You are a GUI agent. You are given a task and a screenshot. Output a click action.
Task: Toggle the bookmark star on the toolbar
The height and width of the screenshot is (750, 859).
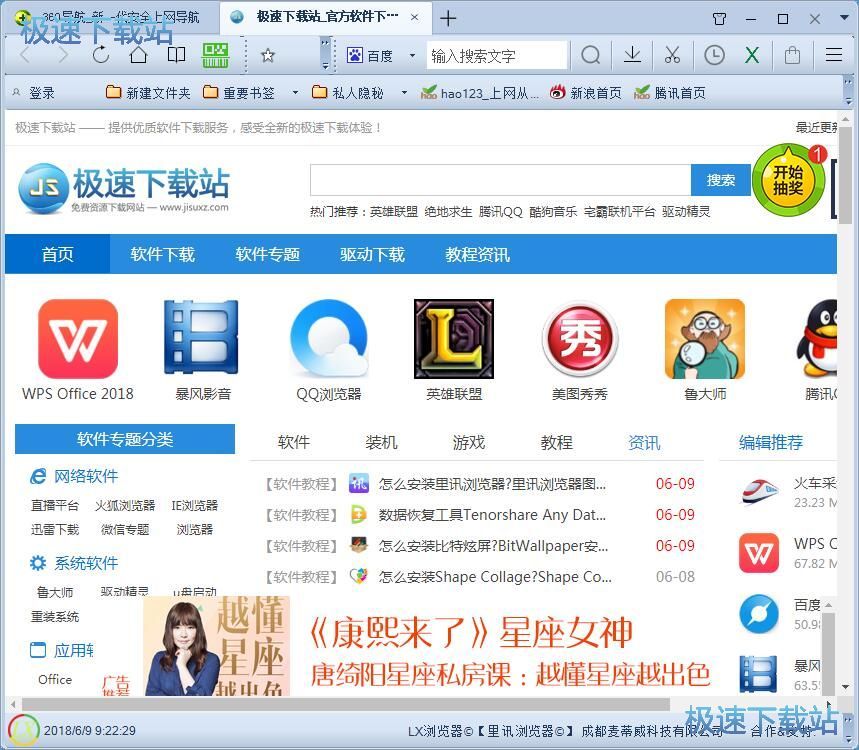pyautogui.click(x=266, y=56)
